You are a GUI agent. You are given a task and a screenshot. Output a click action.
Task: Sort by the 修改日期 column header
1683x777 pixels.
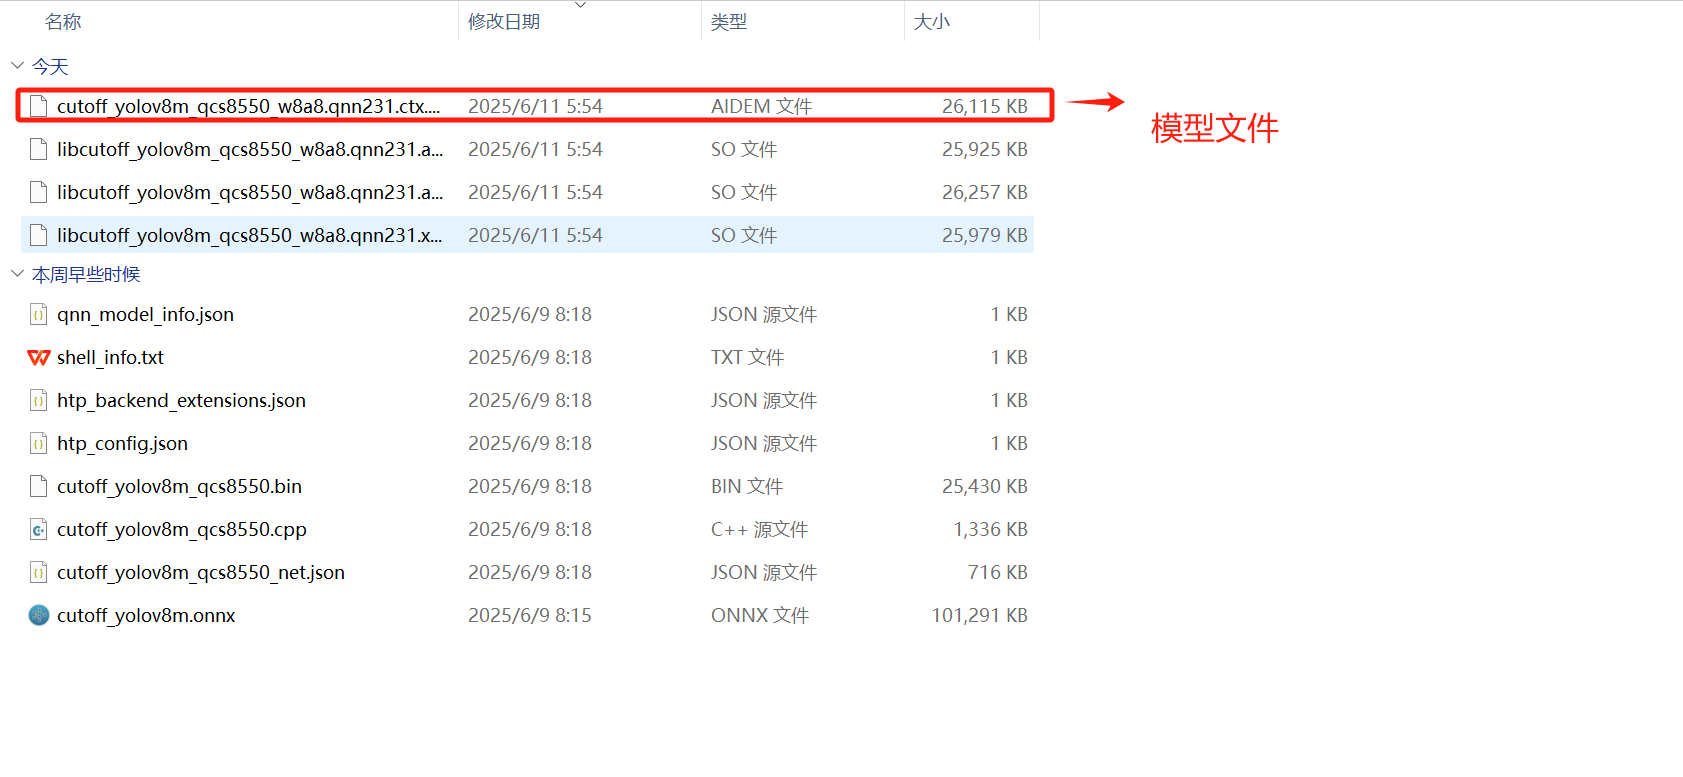point(504,21)
